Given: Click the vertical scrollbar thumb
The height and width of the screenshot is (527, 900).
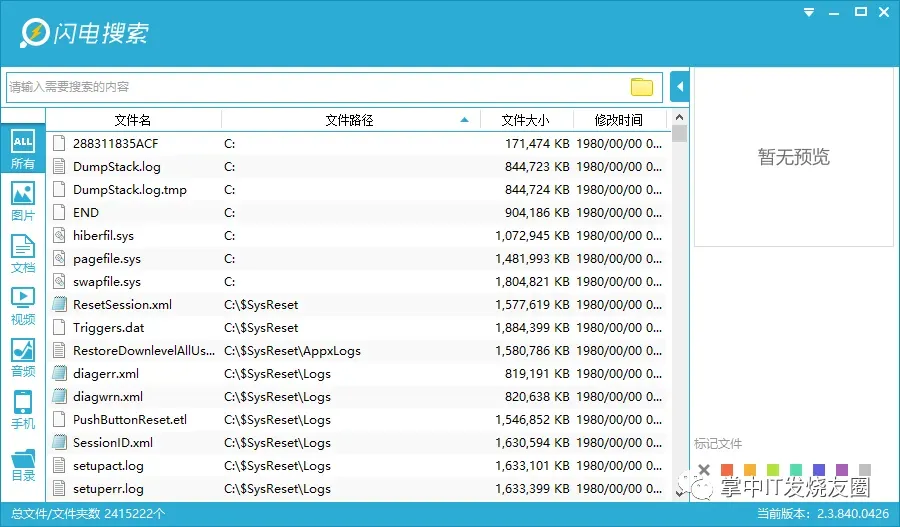Looking at the screenshot, I should click(680, 133).
